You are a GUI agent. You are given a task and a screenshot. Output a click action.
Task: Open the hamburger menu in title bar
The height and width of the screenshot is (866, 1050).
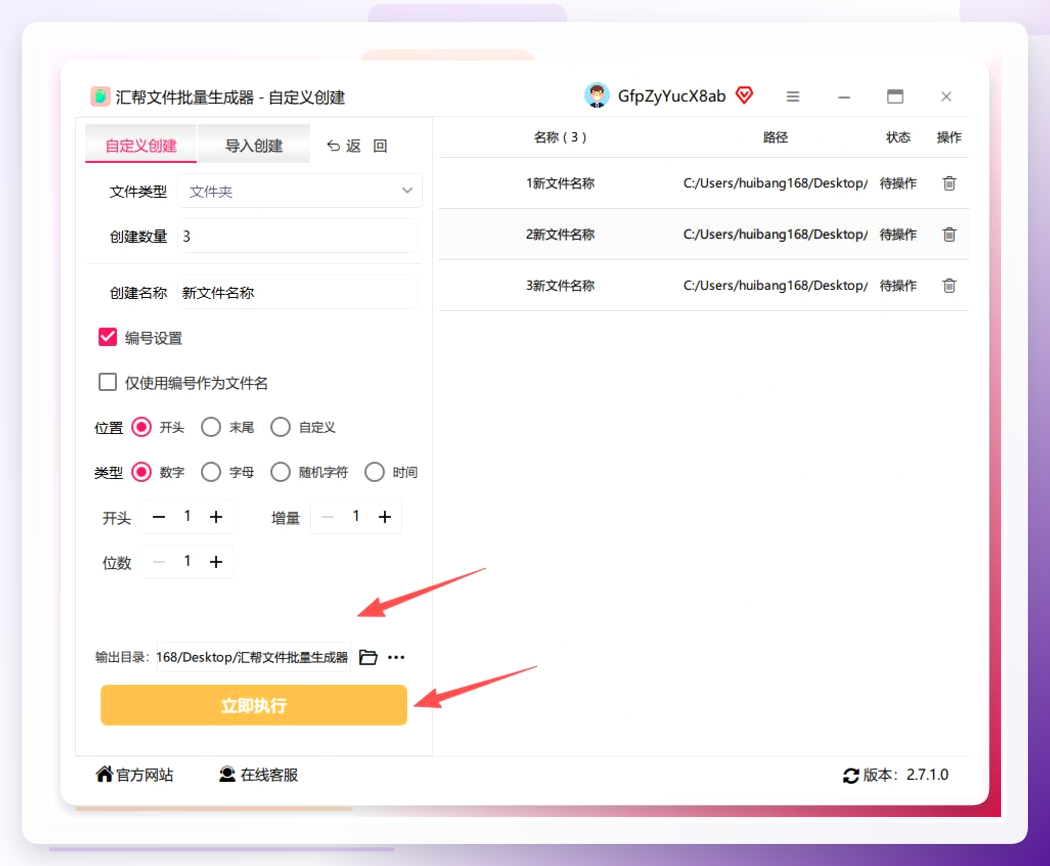pyautogui.click(x=793, y=96)
